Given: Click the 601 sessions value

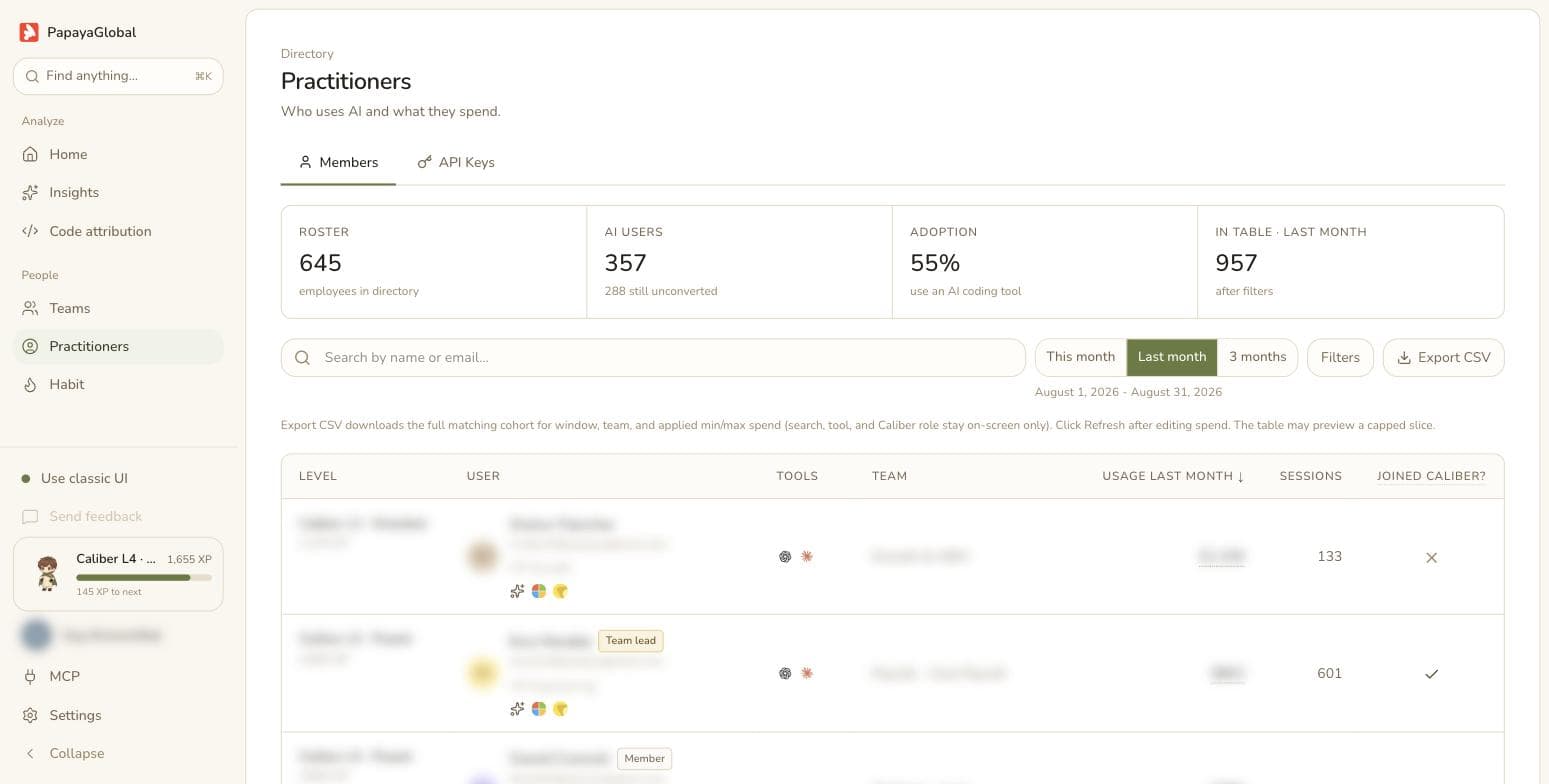Looking at the screenshot, I should pos(1329,673).
